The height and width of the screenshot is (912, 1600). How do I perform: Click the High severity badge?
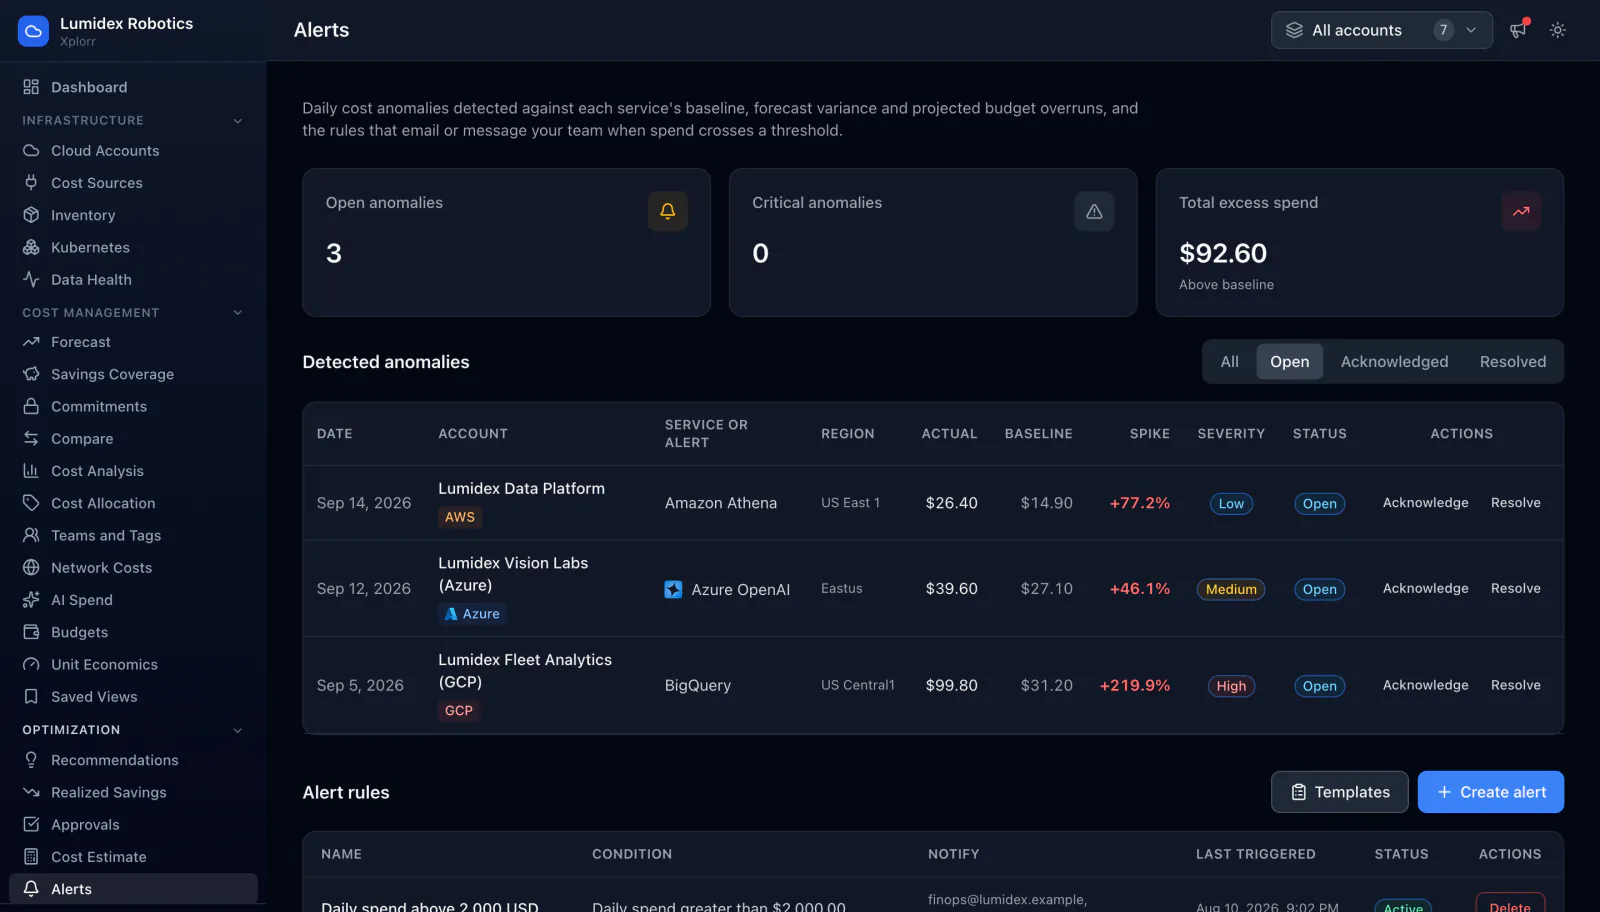(x=1231, y=686)
